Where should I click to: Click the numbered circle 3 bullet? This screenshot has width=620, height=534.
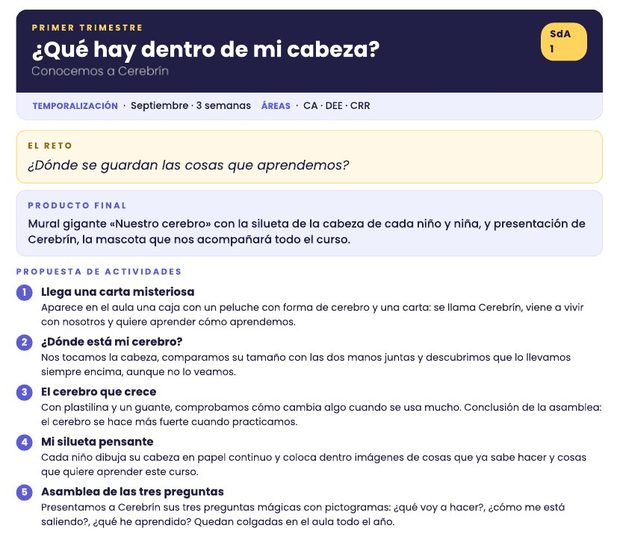tap(24, 392)
